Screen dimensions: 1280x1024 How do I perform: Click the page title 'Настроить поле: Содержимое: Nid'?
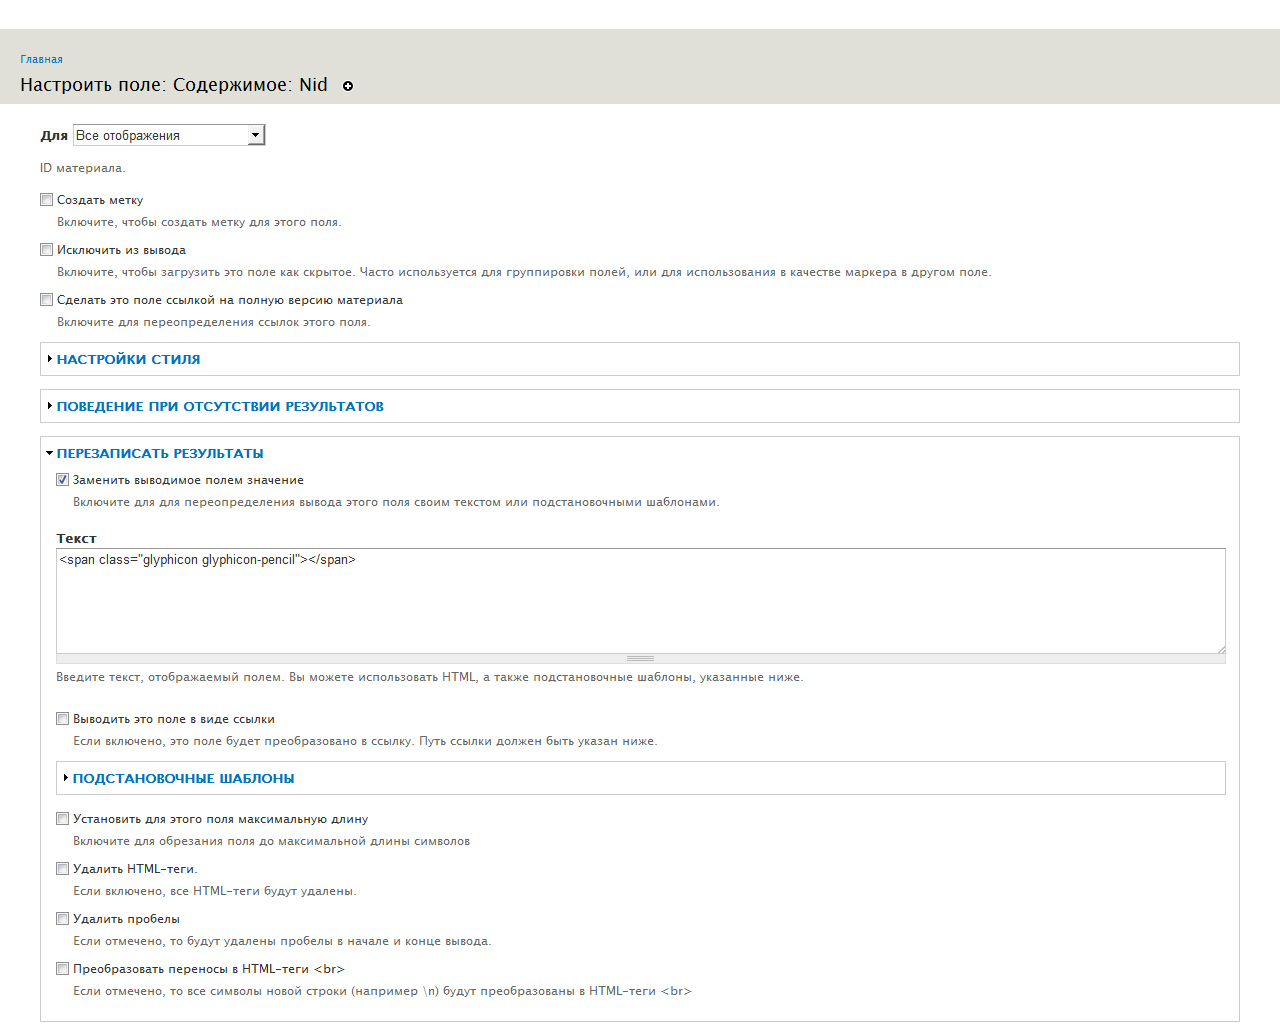pos(174,85)
